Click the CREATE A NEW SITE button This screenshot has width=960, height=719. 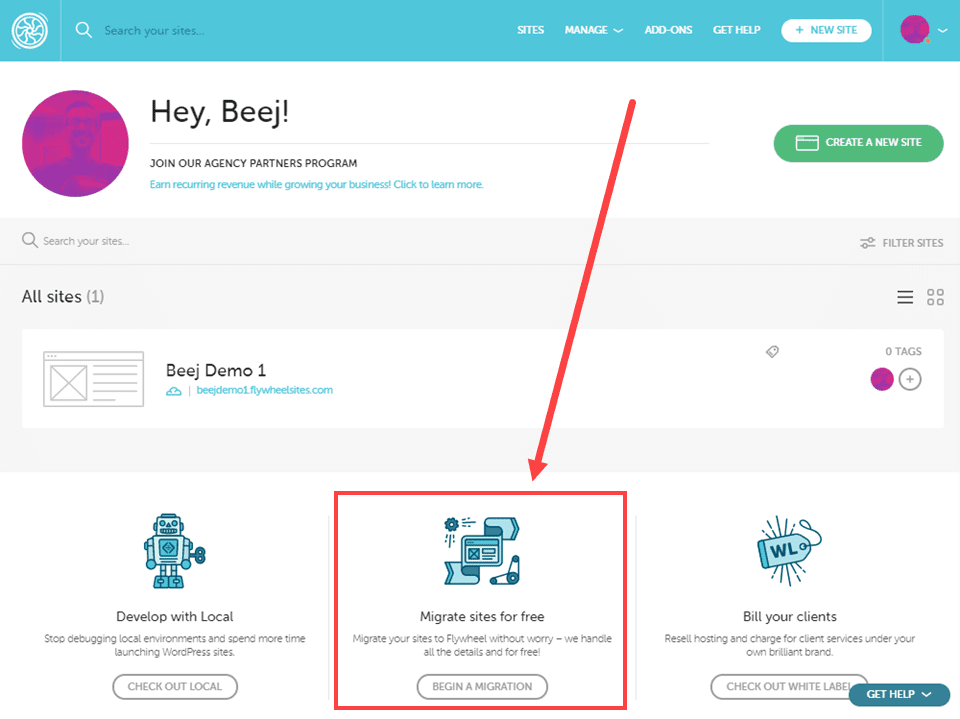pyautogui.click(x=857, y=143)
